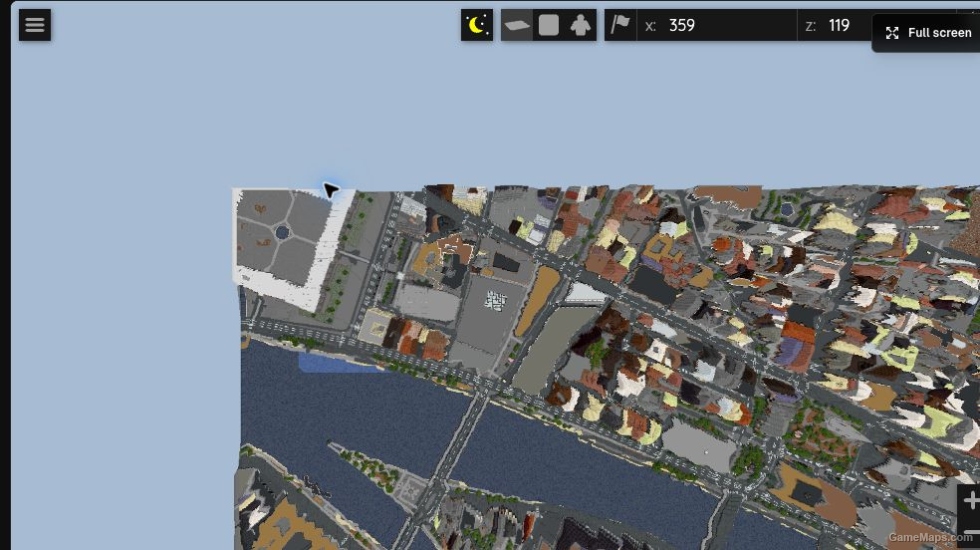
Task: Click the flag marker icon
Action: click(621, 25)
